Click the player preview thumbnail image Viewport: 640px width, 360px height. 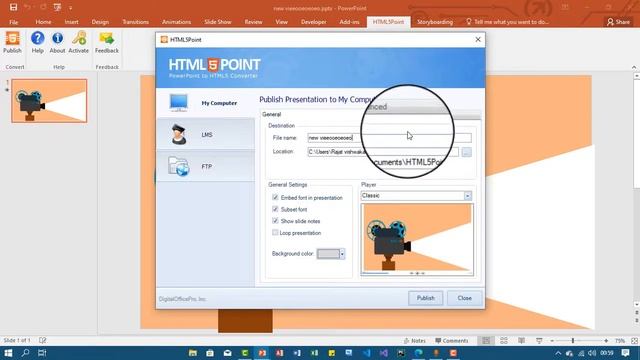pyautogui.click(x=417, y=240)
